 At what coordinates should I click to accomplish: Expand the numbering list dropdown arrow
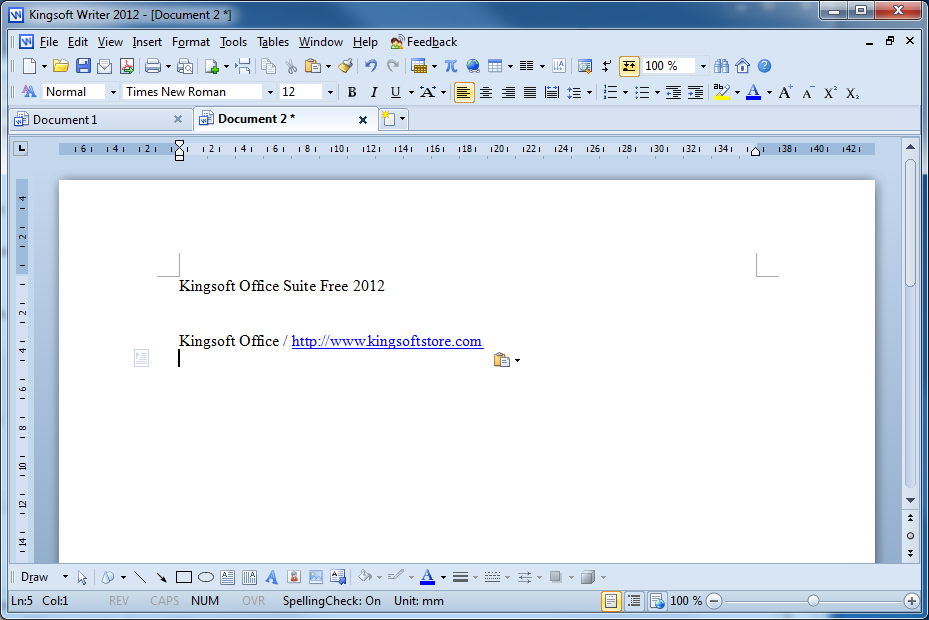(625, 92)
